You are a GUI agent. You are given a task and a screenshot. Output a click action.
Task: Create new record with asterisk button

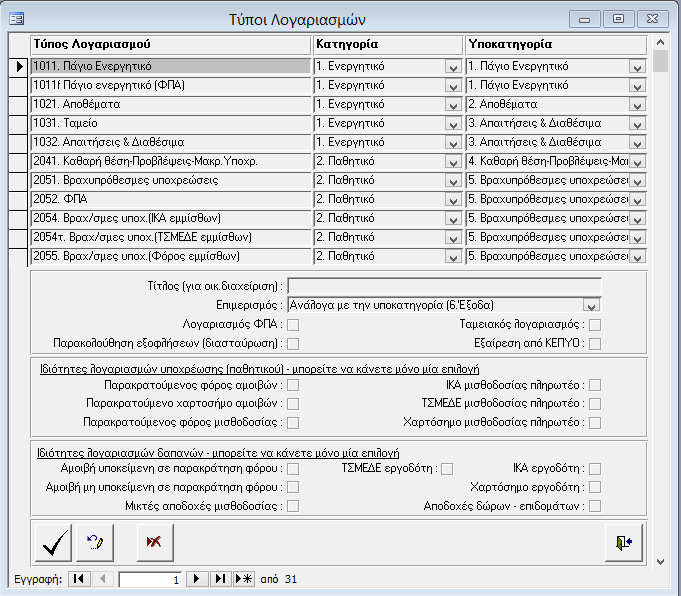click(x=243, y=579)
